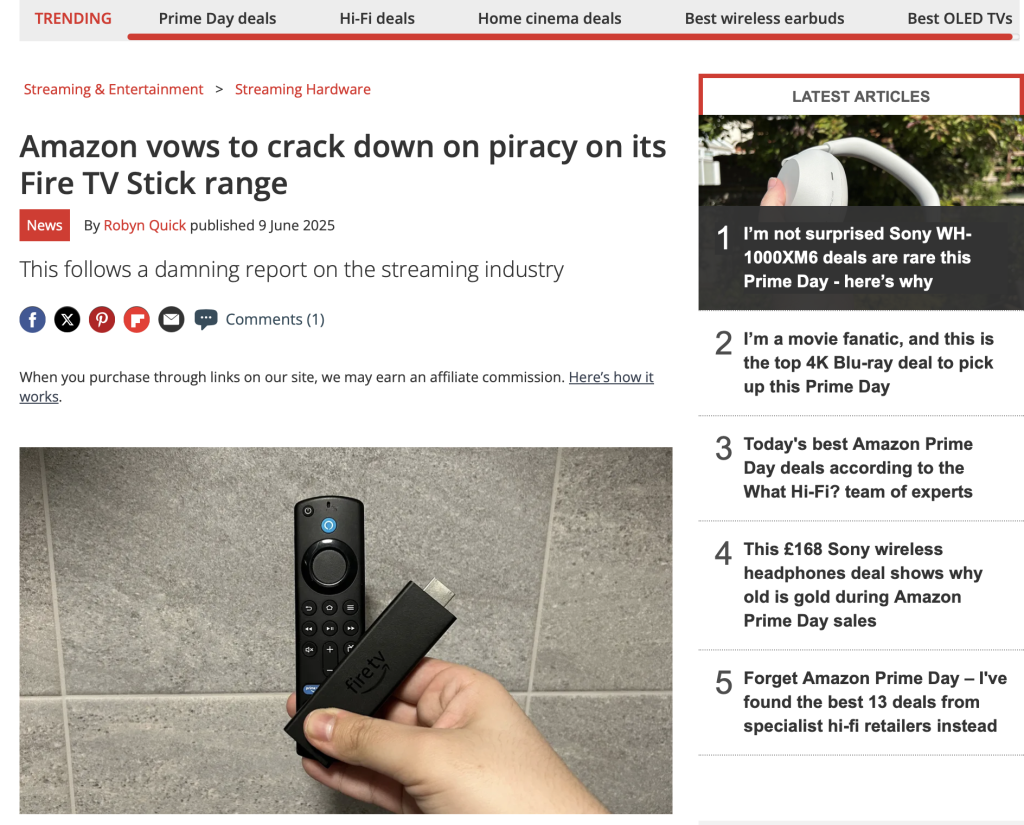The height and width of the screenshot is (825, 1024).
Task: Open Streaming Hardware breadcrumb
Action: coord(303,89)
